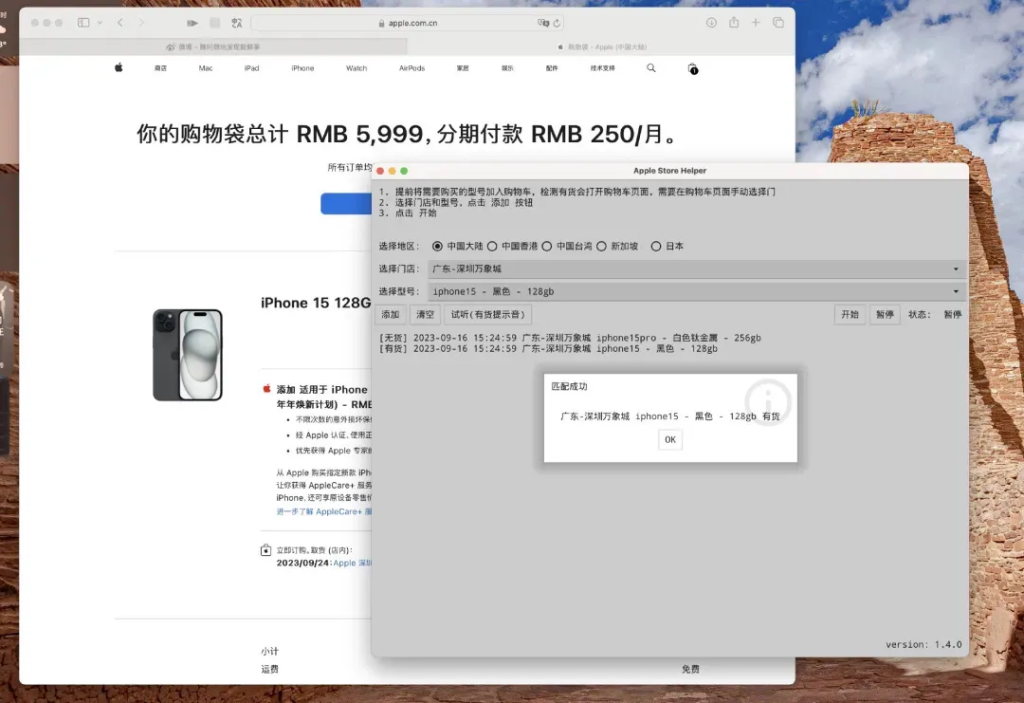Open the 选择门店 store dropdown
The image size is (1024, 703).
pyautogui.click(x=697, y=269)
